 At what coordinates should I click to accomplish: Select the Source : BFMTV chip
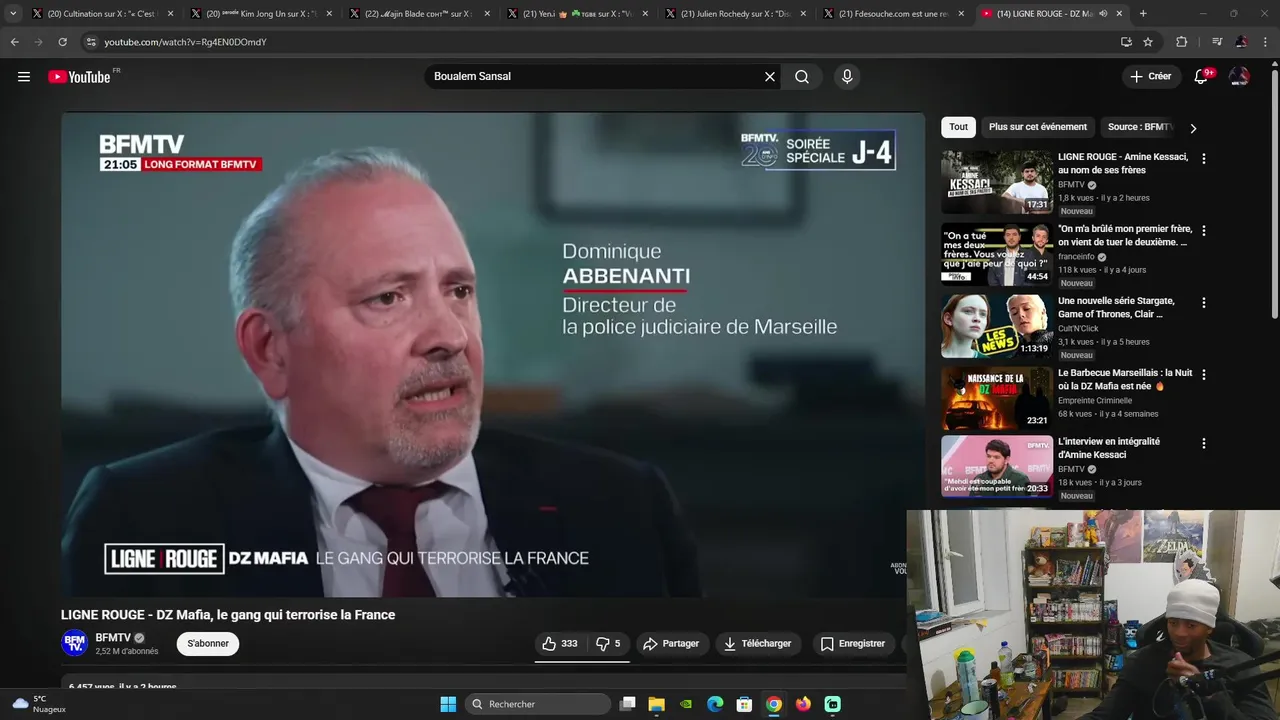(1140, 127)
